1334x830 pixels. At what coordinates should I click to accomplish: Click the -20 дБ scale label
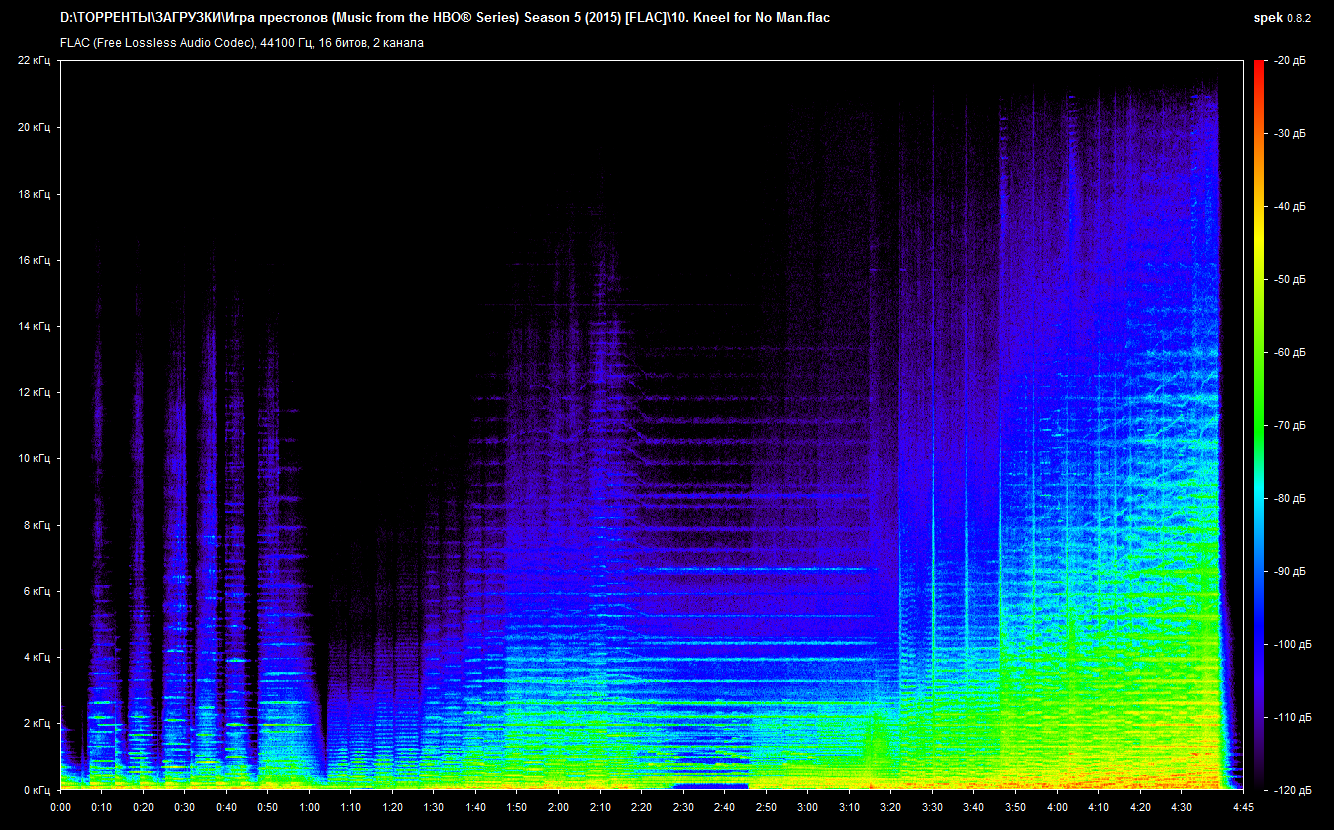(1289, 61)
